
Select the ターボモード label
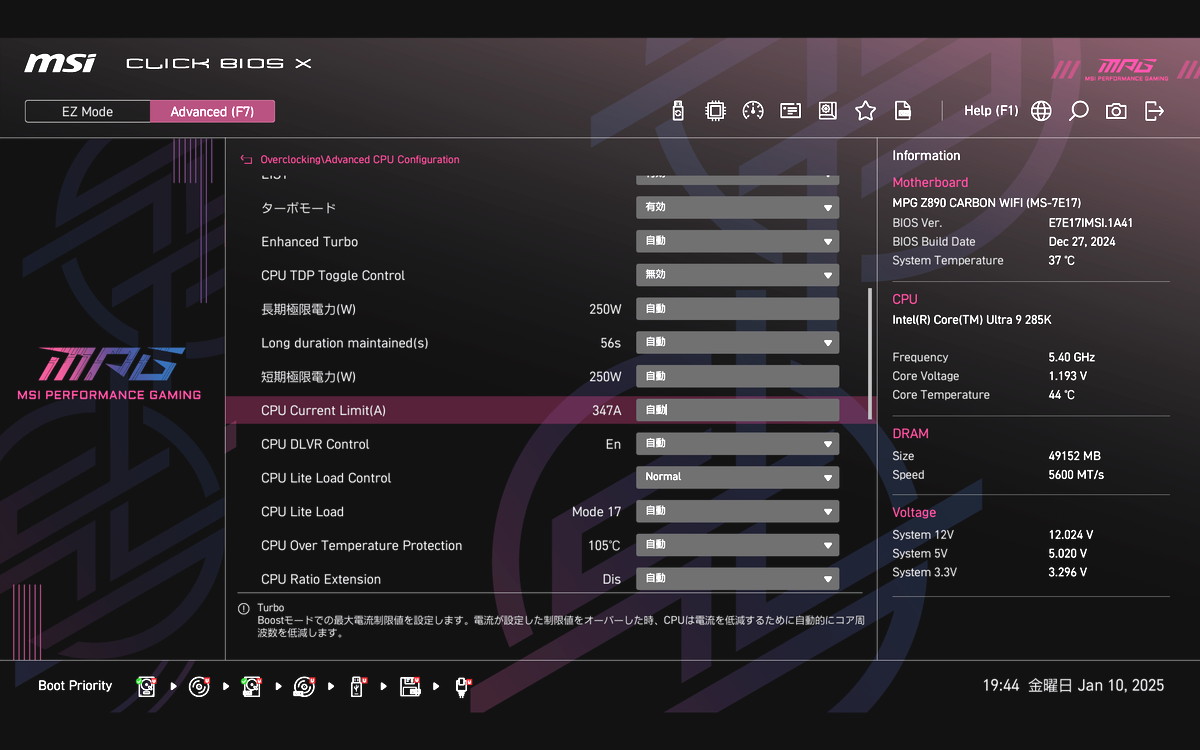[x=298, y=208]
